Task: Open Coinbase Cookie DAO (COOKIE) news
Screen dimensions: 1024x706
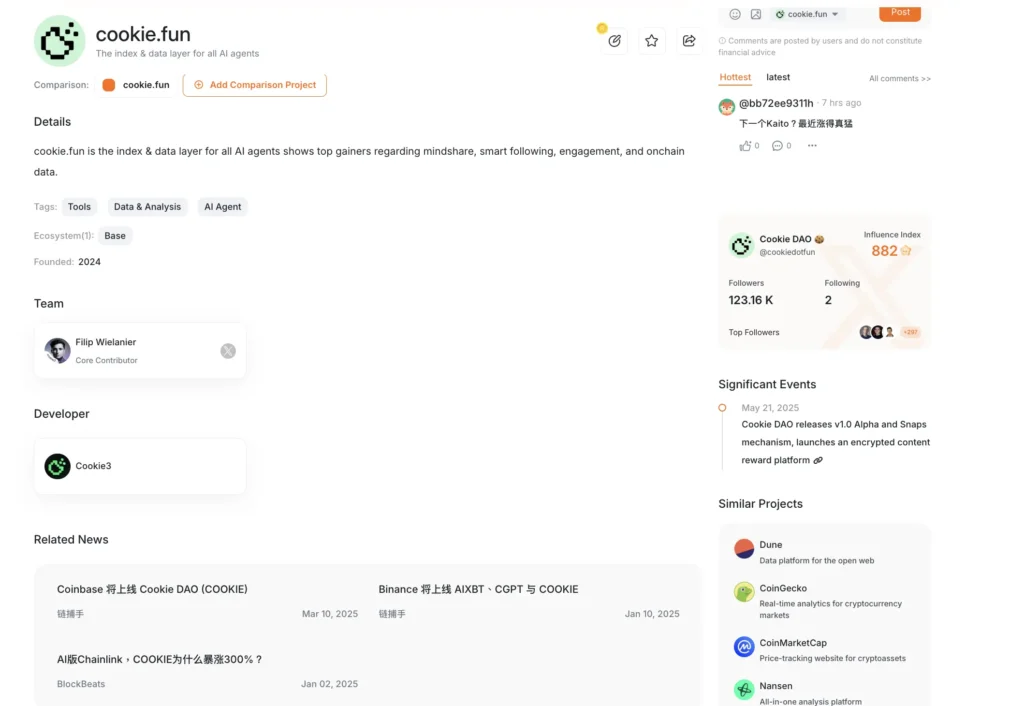Action: 152,590
